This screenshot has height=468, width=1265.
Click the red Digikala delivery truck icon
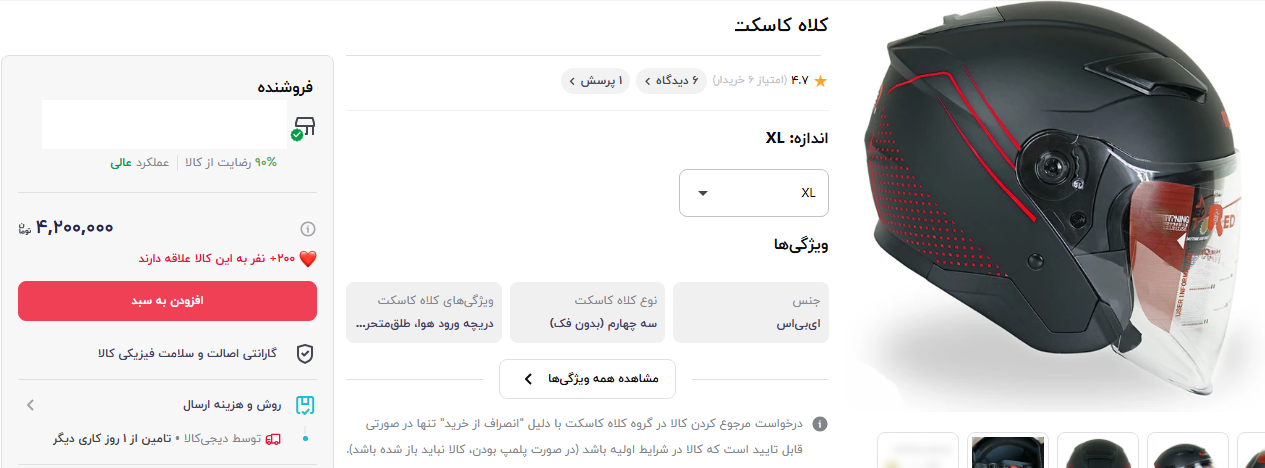tap(273, 439)
